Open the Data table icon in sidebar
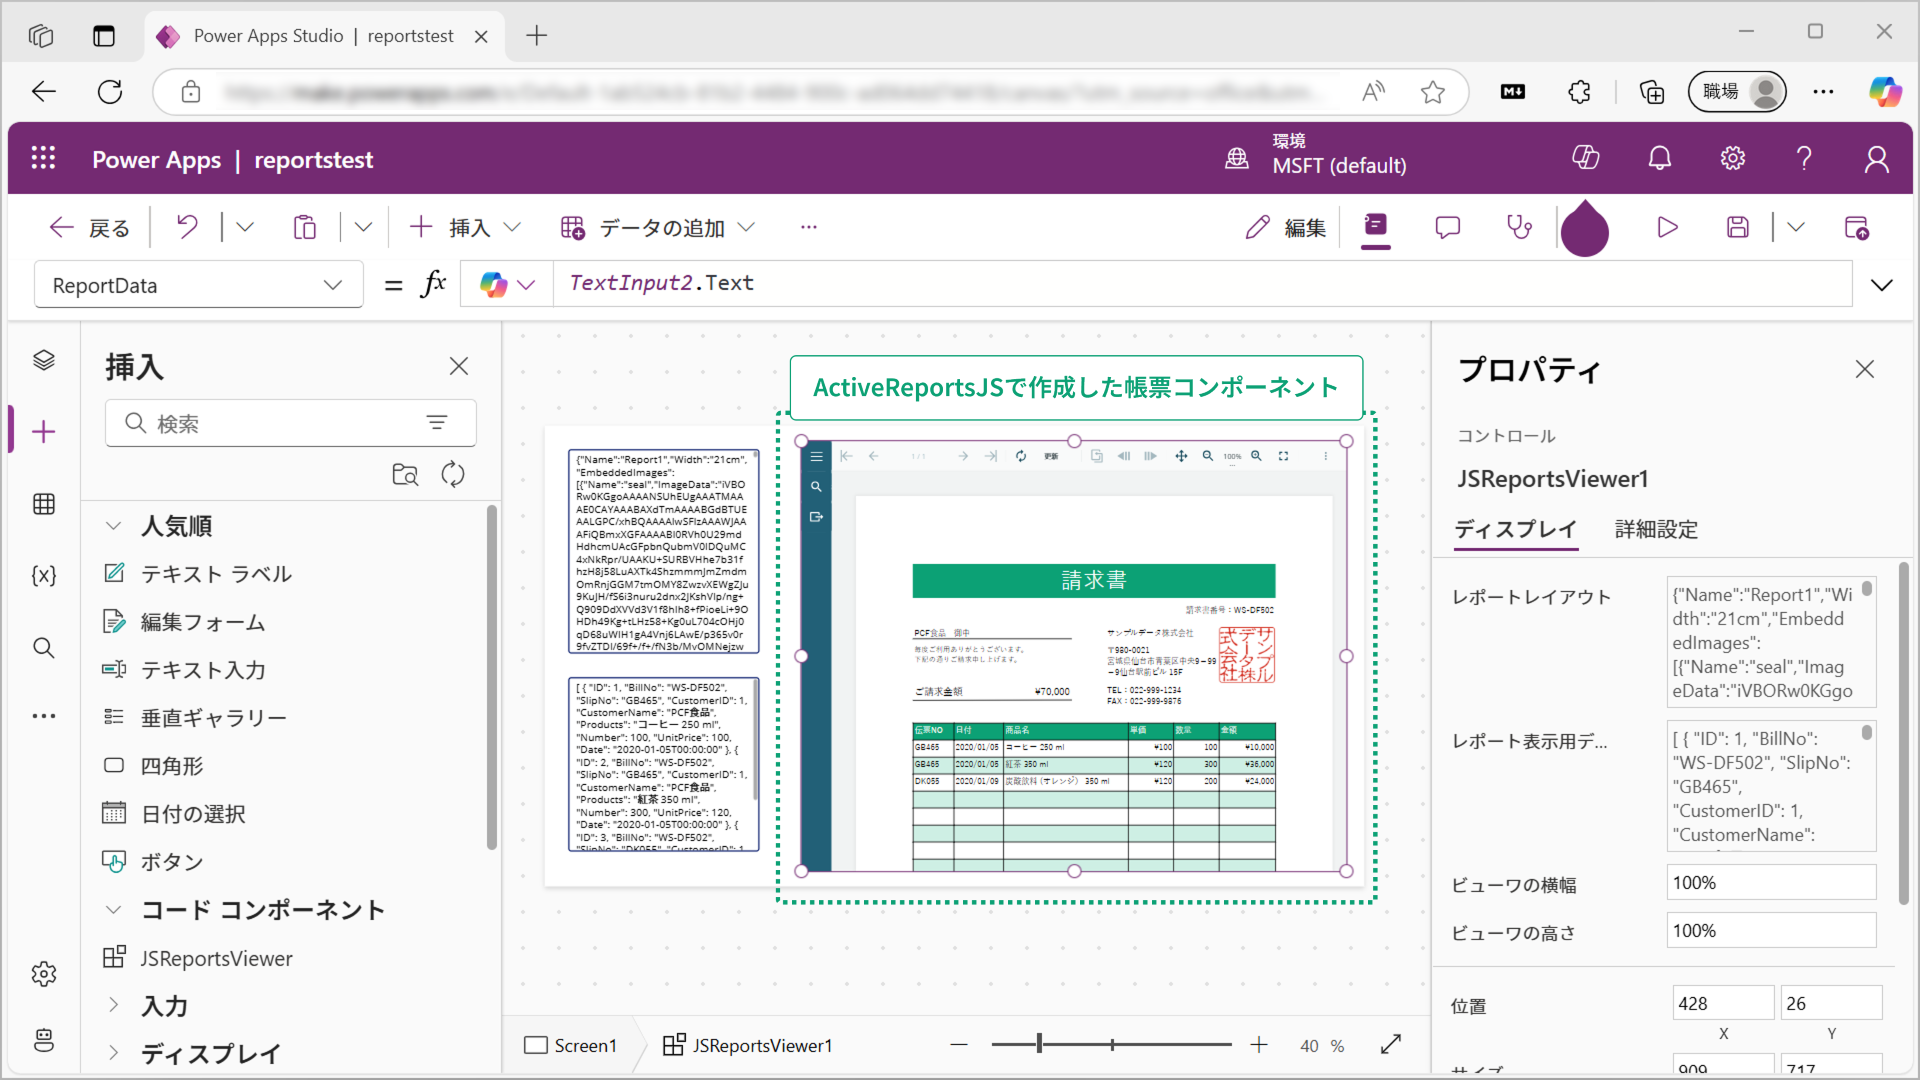Viewport: 1920px width, 1080px height. pos(44,504)
